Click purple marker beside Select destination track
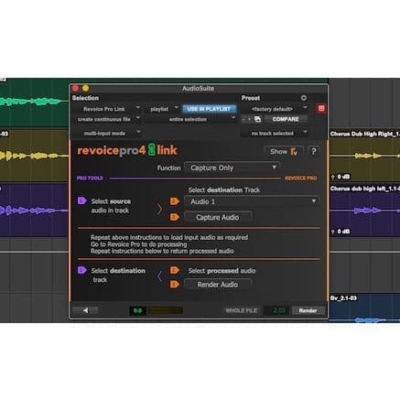 pos(82,270)
